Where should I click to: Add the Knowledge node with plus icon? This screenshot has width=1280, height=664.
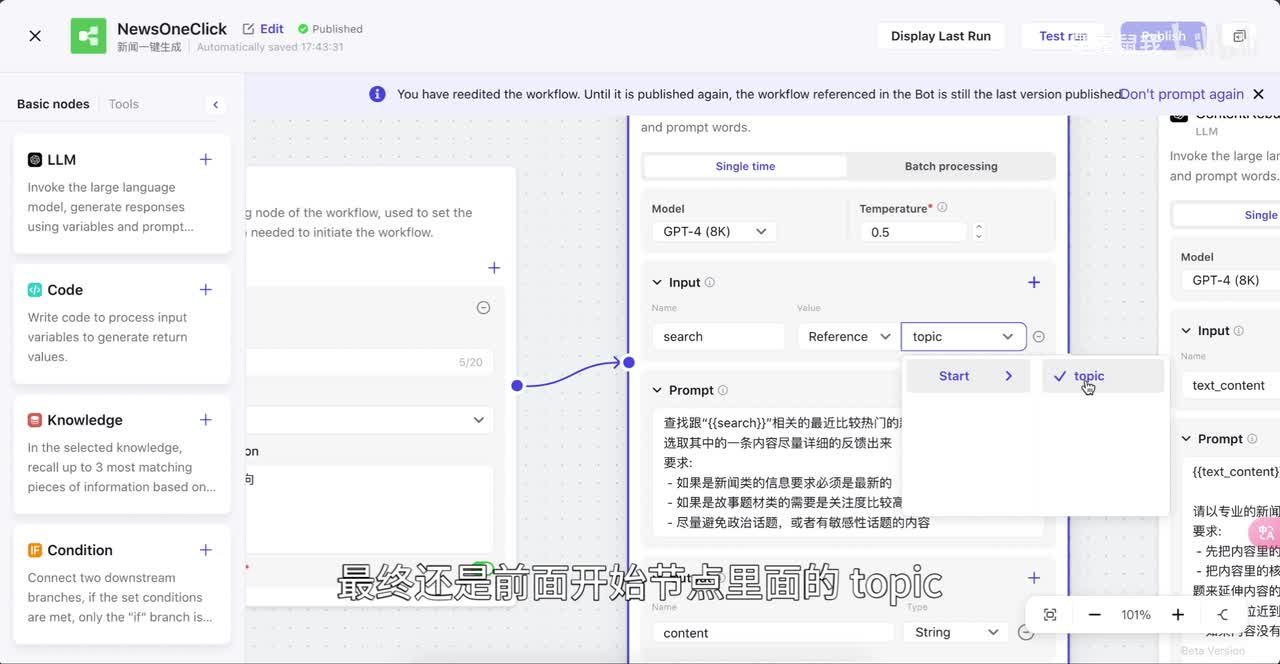pyautogui.click(x=205, y=420)
